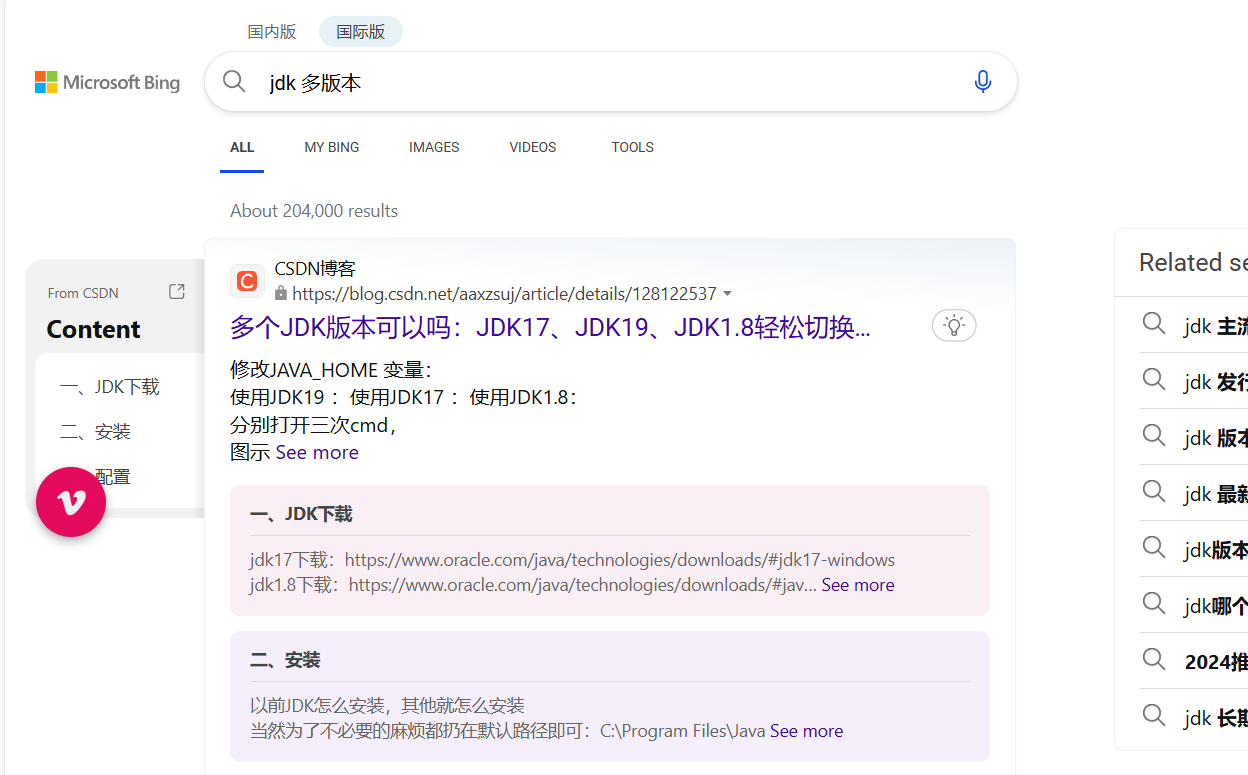Click related search 'jdk 最新'

coord(1215,494)
